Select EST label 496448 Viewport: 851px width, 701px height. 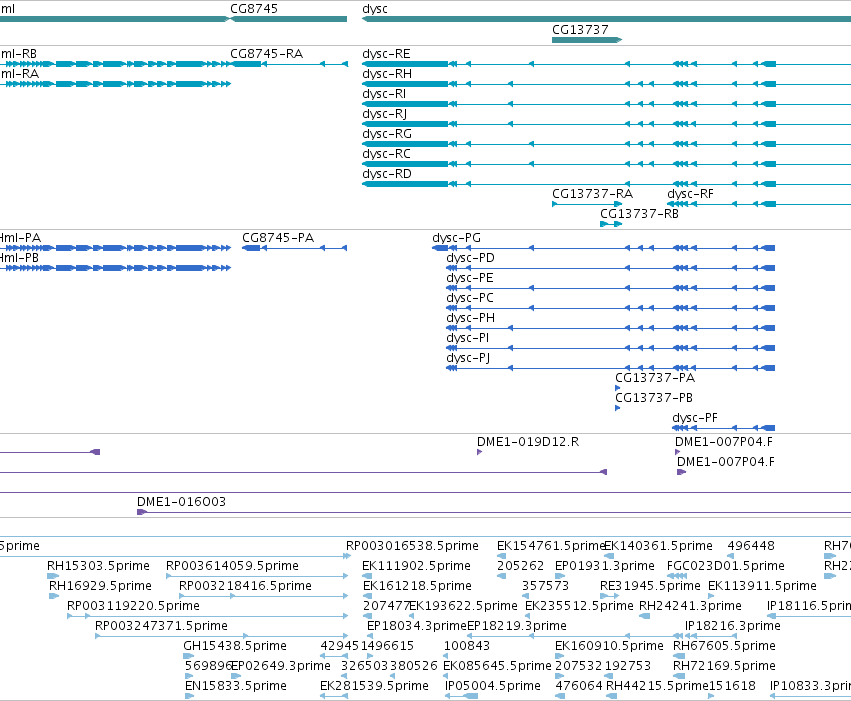[x=751, y=546]
